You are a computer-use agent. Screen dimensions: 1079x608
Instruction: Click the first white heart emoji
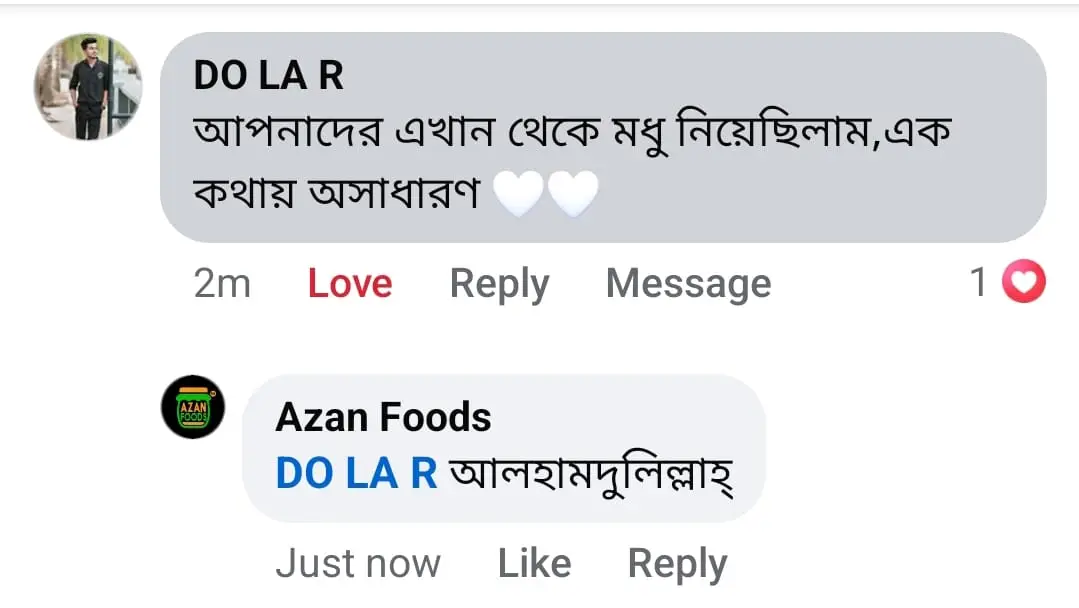(x=520, y=194)
